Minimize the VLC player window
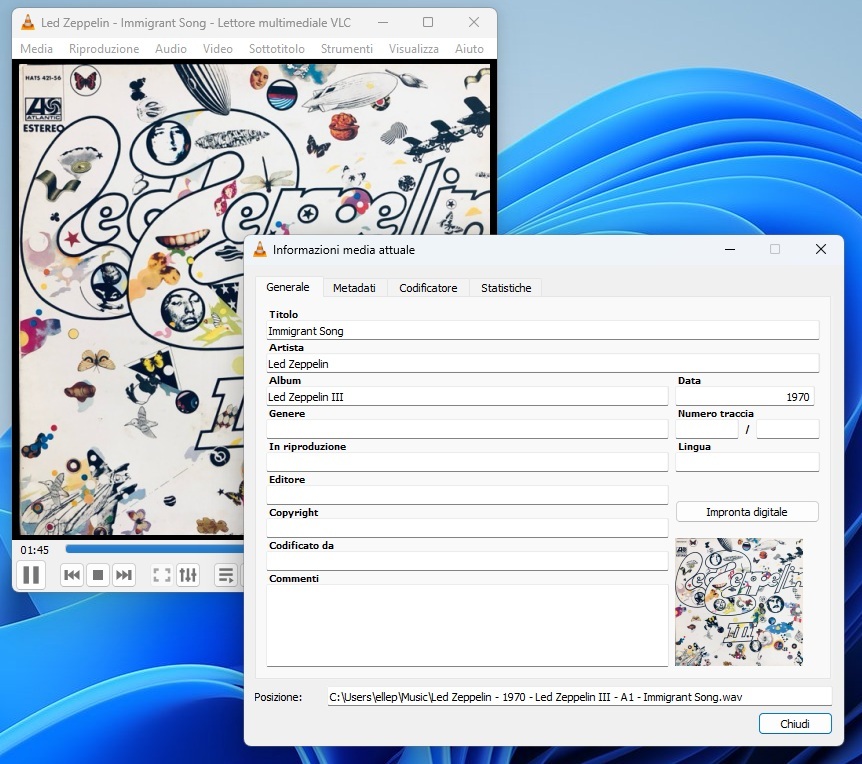This screenshot has height=764, width=862. (x=383, y=23)
